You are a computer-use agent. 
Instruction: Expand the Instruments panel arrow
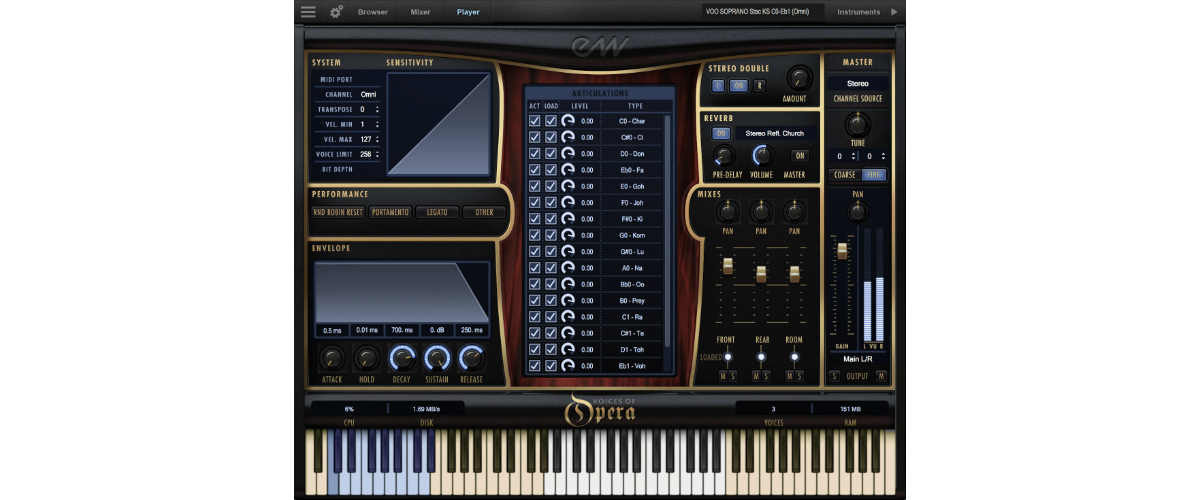pyautogui.click(x=894, y=12)
